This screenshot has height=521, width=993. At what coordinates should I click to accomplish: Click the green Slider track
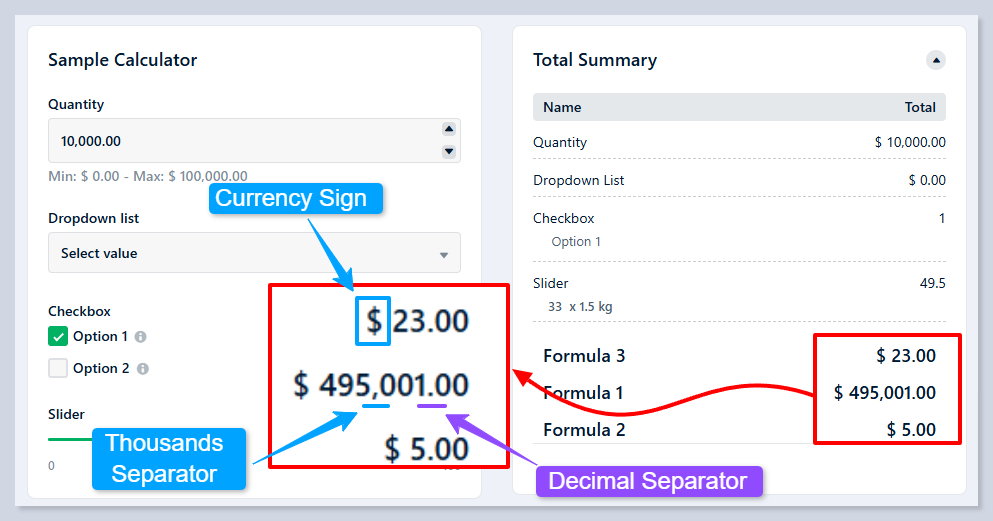[68, 438]
